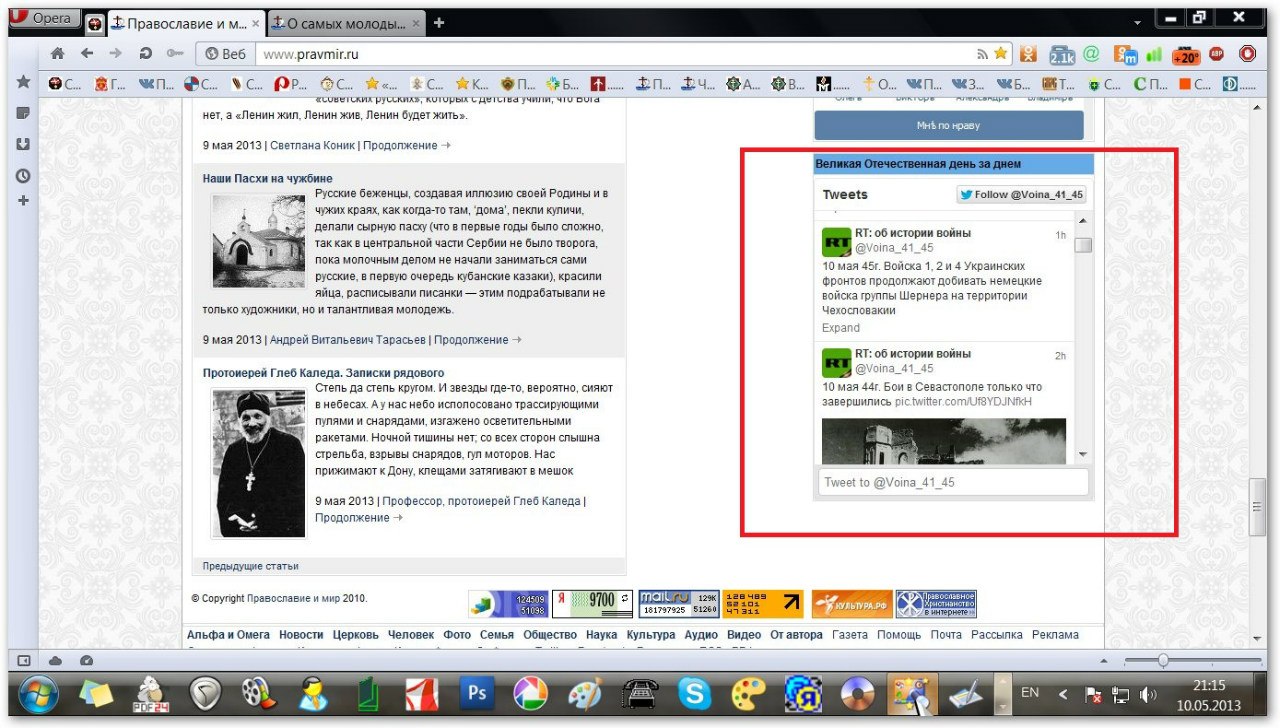
Task: Open author link 'Светлана Коник'
Action: tap(312, 145)
